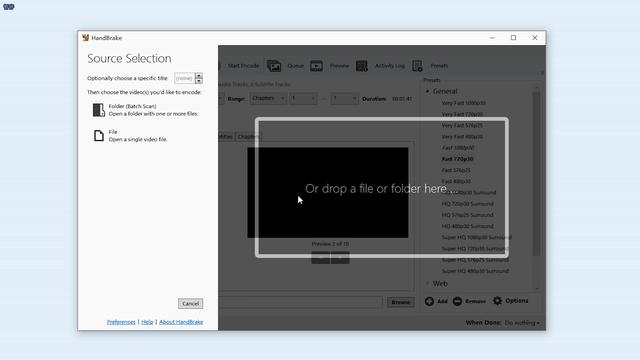Open a folder for batch scan

(145, 110)
